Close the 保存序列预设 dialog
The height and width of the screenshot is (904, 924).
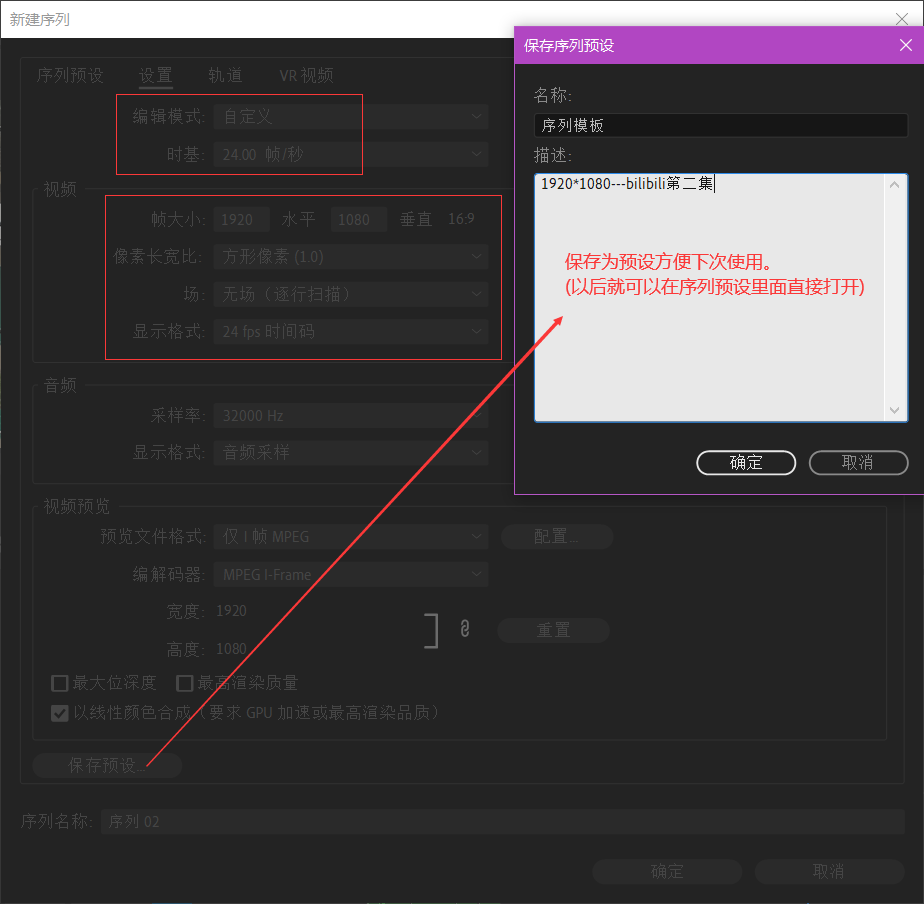(906, 45)
